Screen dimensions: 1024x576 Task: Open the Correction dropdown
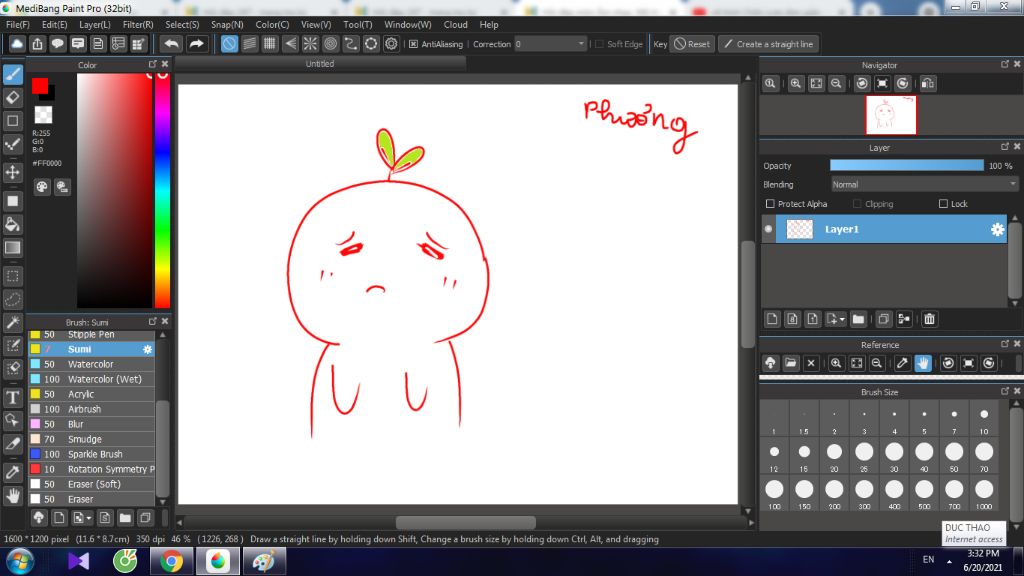pyautogui.click(x=550, y=44)
